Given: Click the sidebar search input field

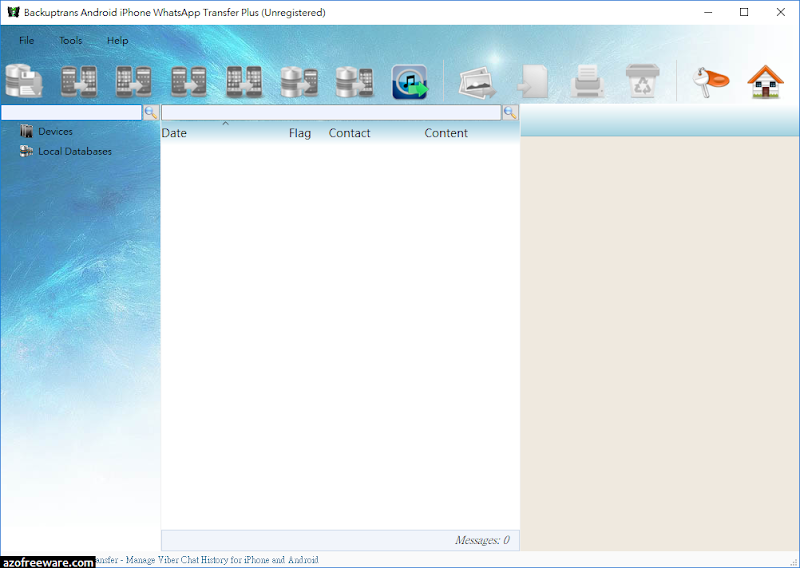Looking at the screenshot, I should [71, 112].
